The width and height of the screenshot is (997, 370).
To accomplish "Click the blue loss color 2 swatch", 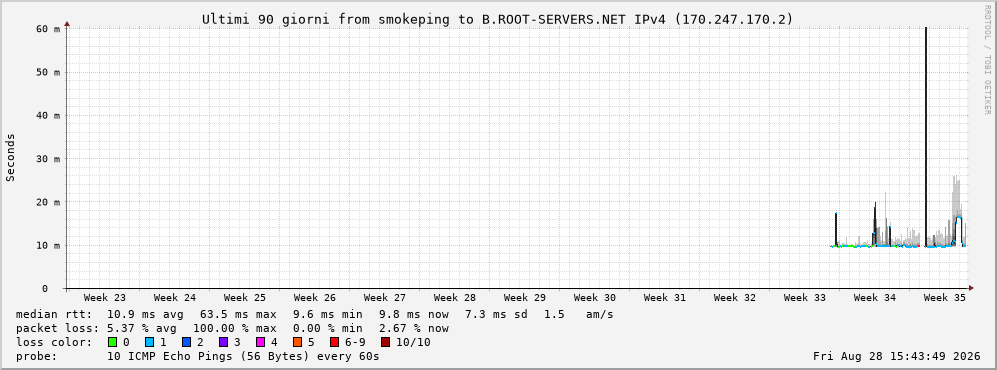I will (x=186, y=343).
